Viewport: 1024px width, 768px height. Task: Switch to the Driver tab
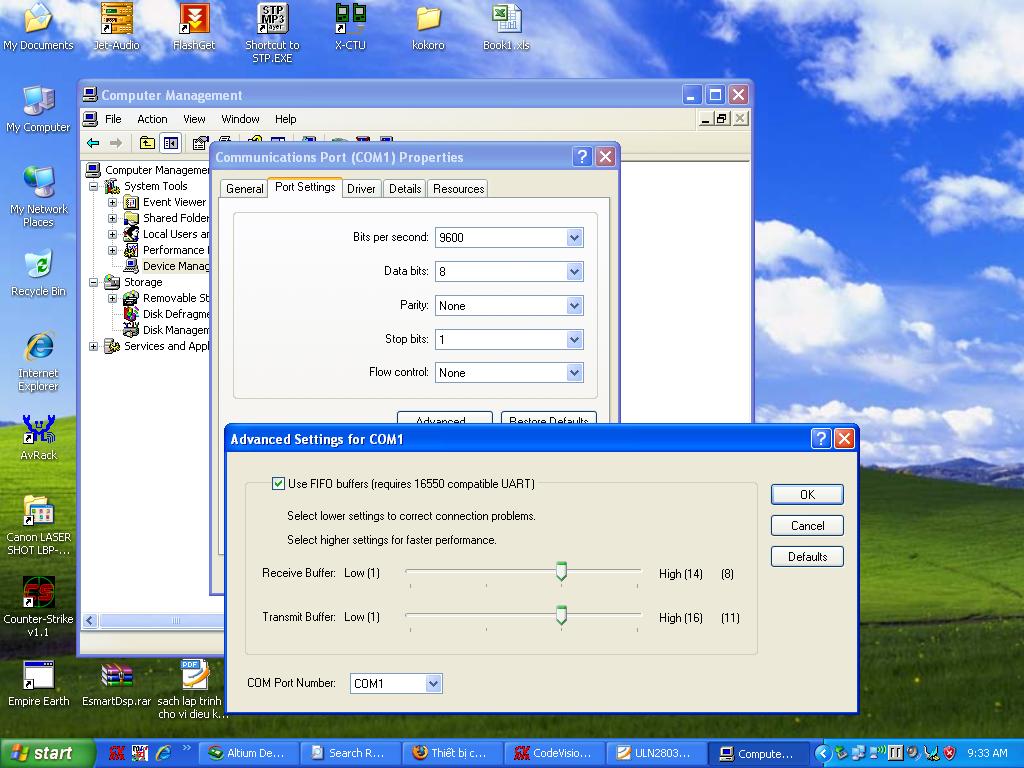(x=361, y=189)
